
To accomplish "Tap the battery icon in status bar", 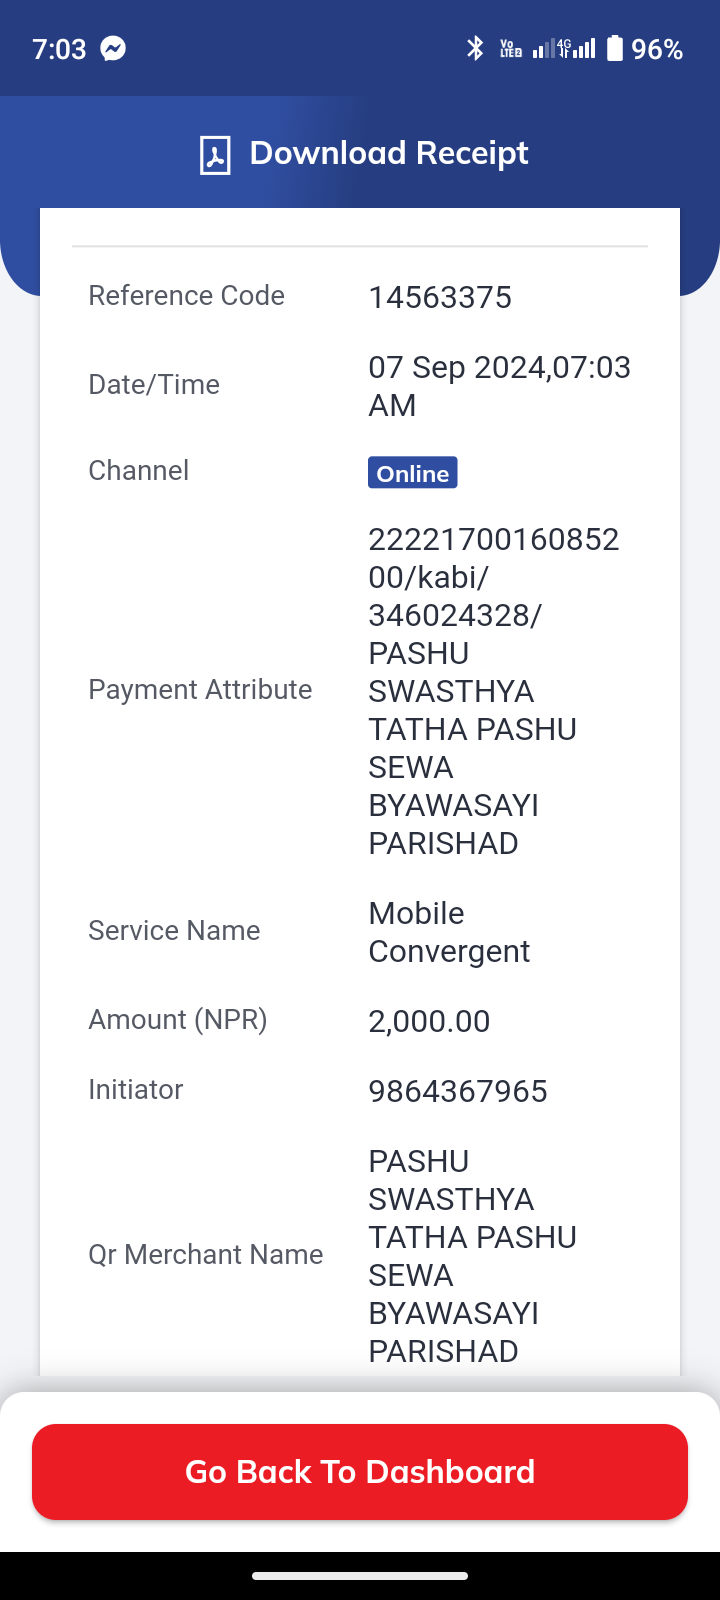I will click(614, 48).
